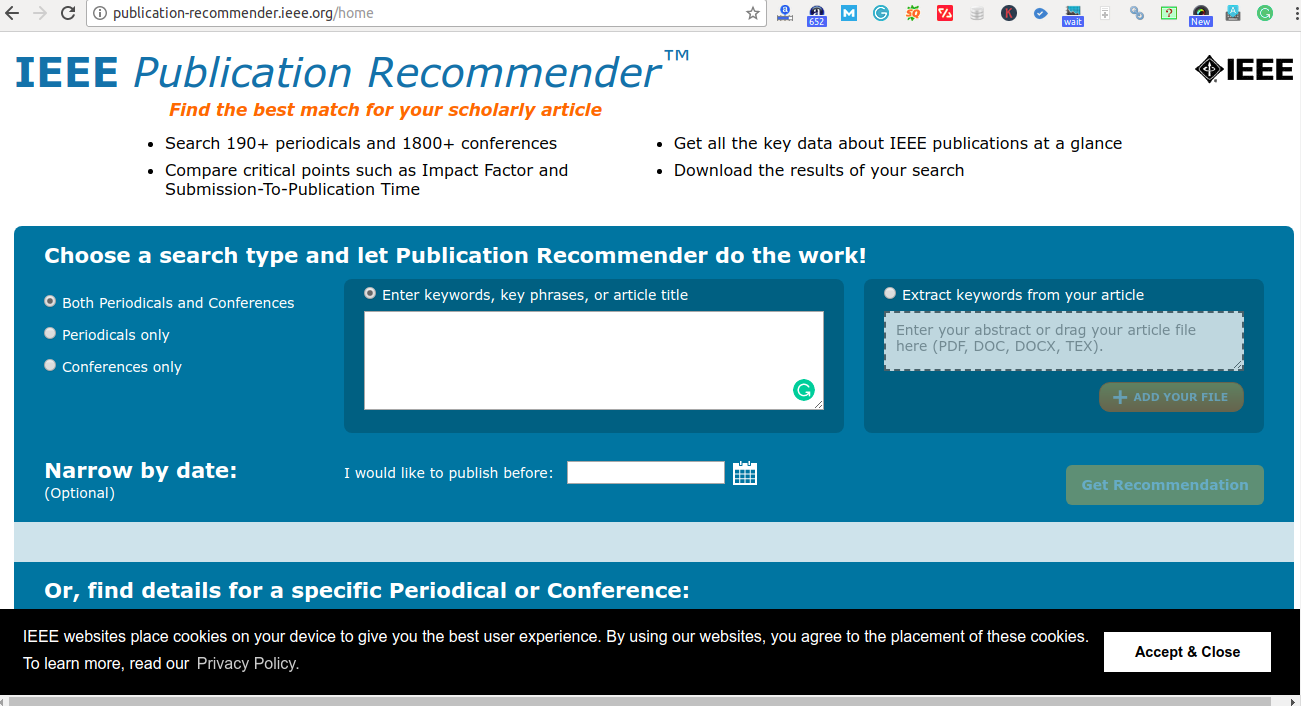Select the Conferences only radio button
The width and height of the screenshot is (1301, 706).
pos(50,365)
